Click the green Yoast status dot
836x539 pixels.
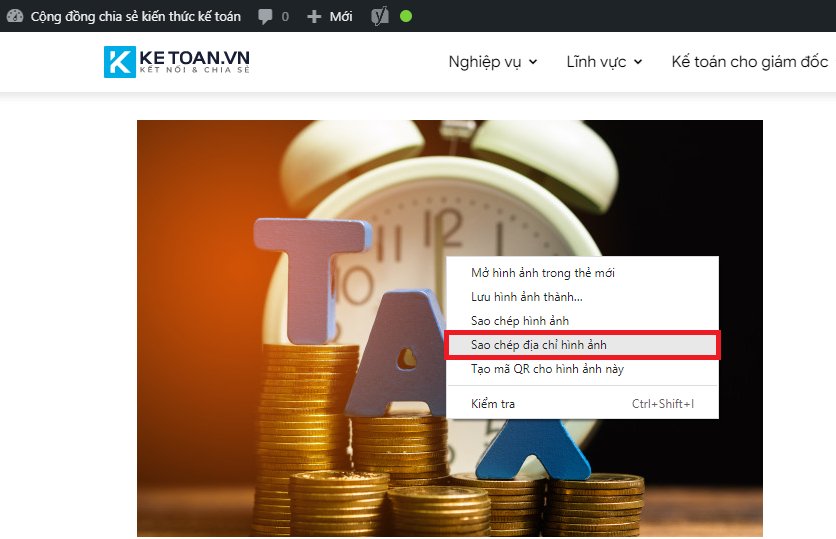[x=406, y=17]
